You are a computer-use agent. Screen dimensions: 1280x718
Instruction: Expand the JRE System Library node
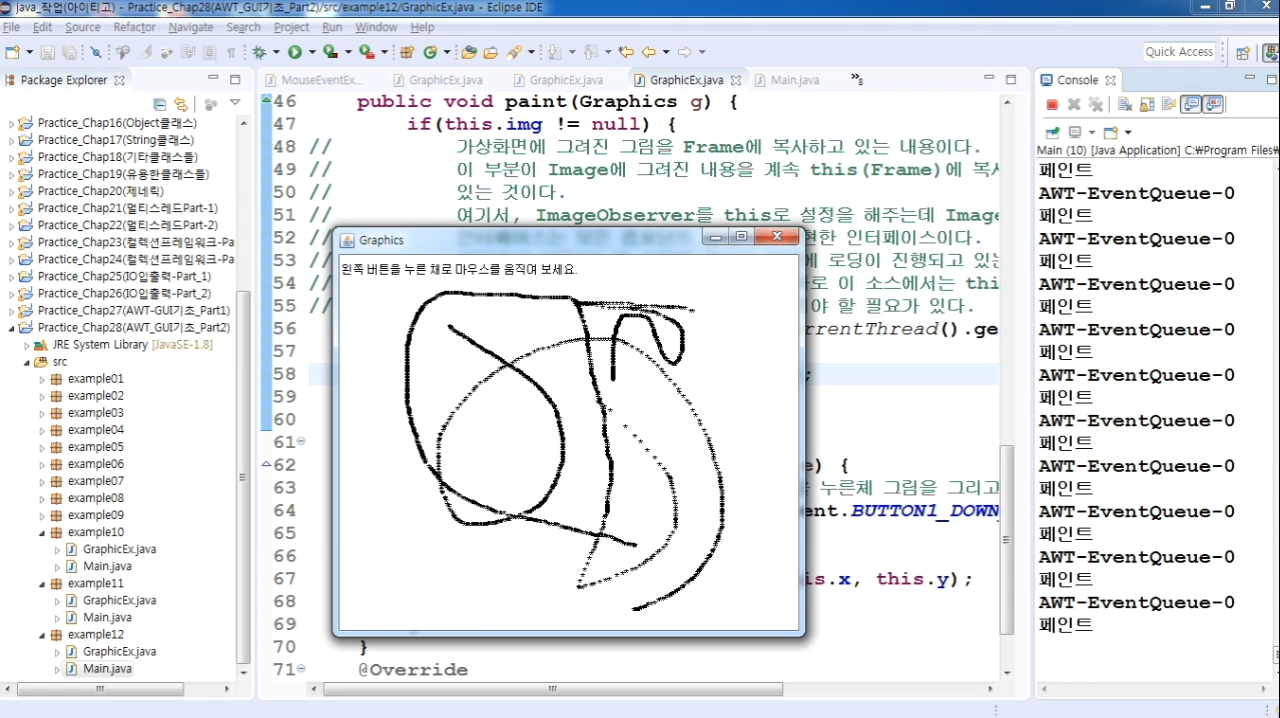pos(27,345)
